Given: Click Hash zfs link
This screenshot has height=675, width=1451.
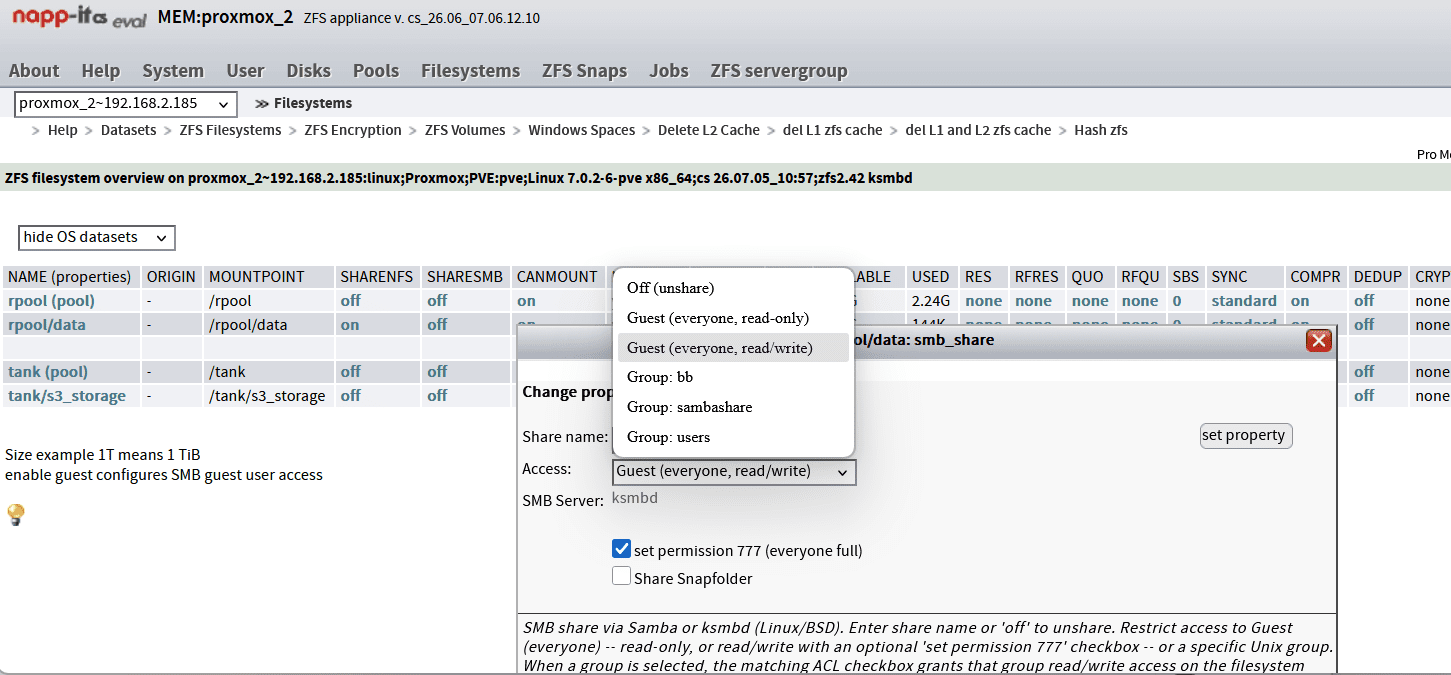Looking at the screenshot, I should (x=1101, y=130).
